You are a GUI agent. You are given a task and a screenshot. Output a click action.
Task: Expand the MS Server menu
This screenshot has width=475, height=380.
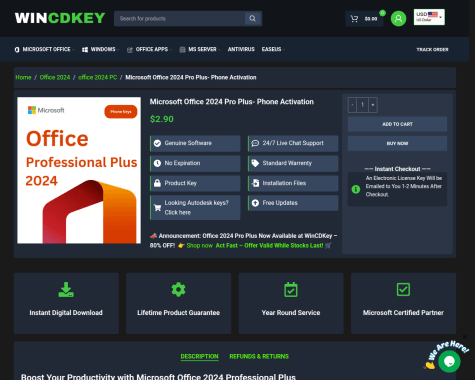tap(200, 49)
